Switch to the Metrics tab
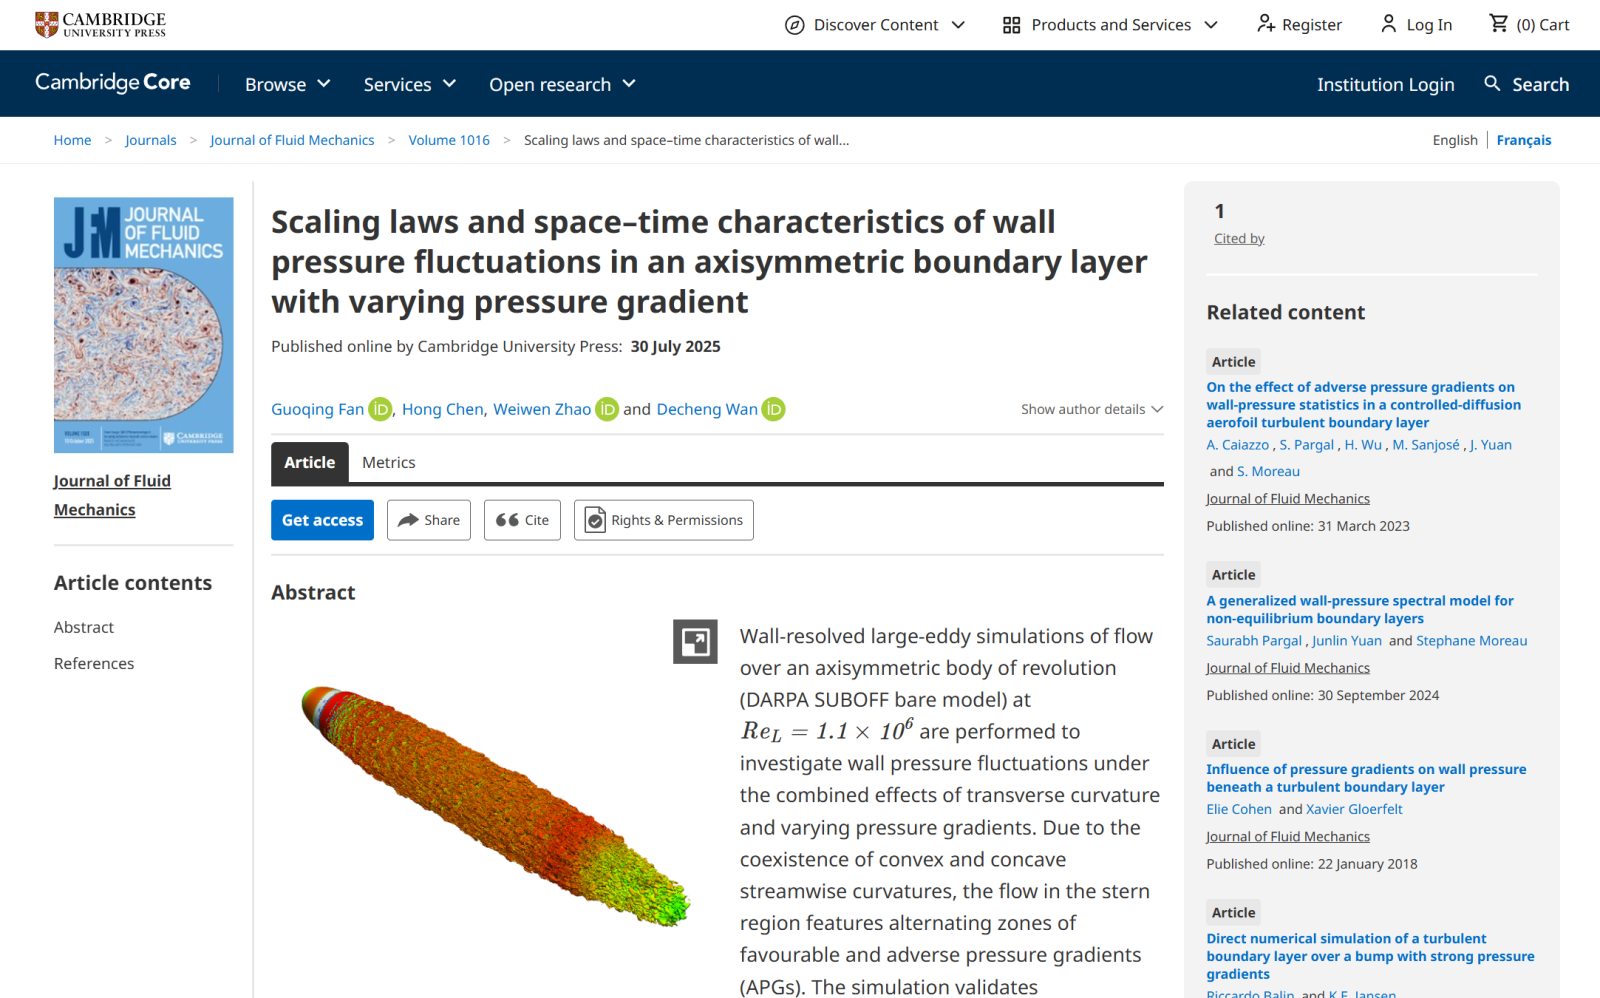1600x998 pixels. pyautogui.click(x=388, y=463)
